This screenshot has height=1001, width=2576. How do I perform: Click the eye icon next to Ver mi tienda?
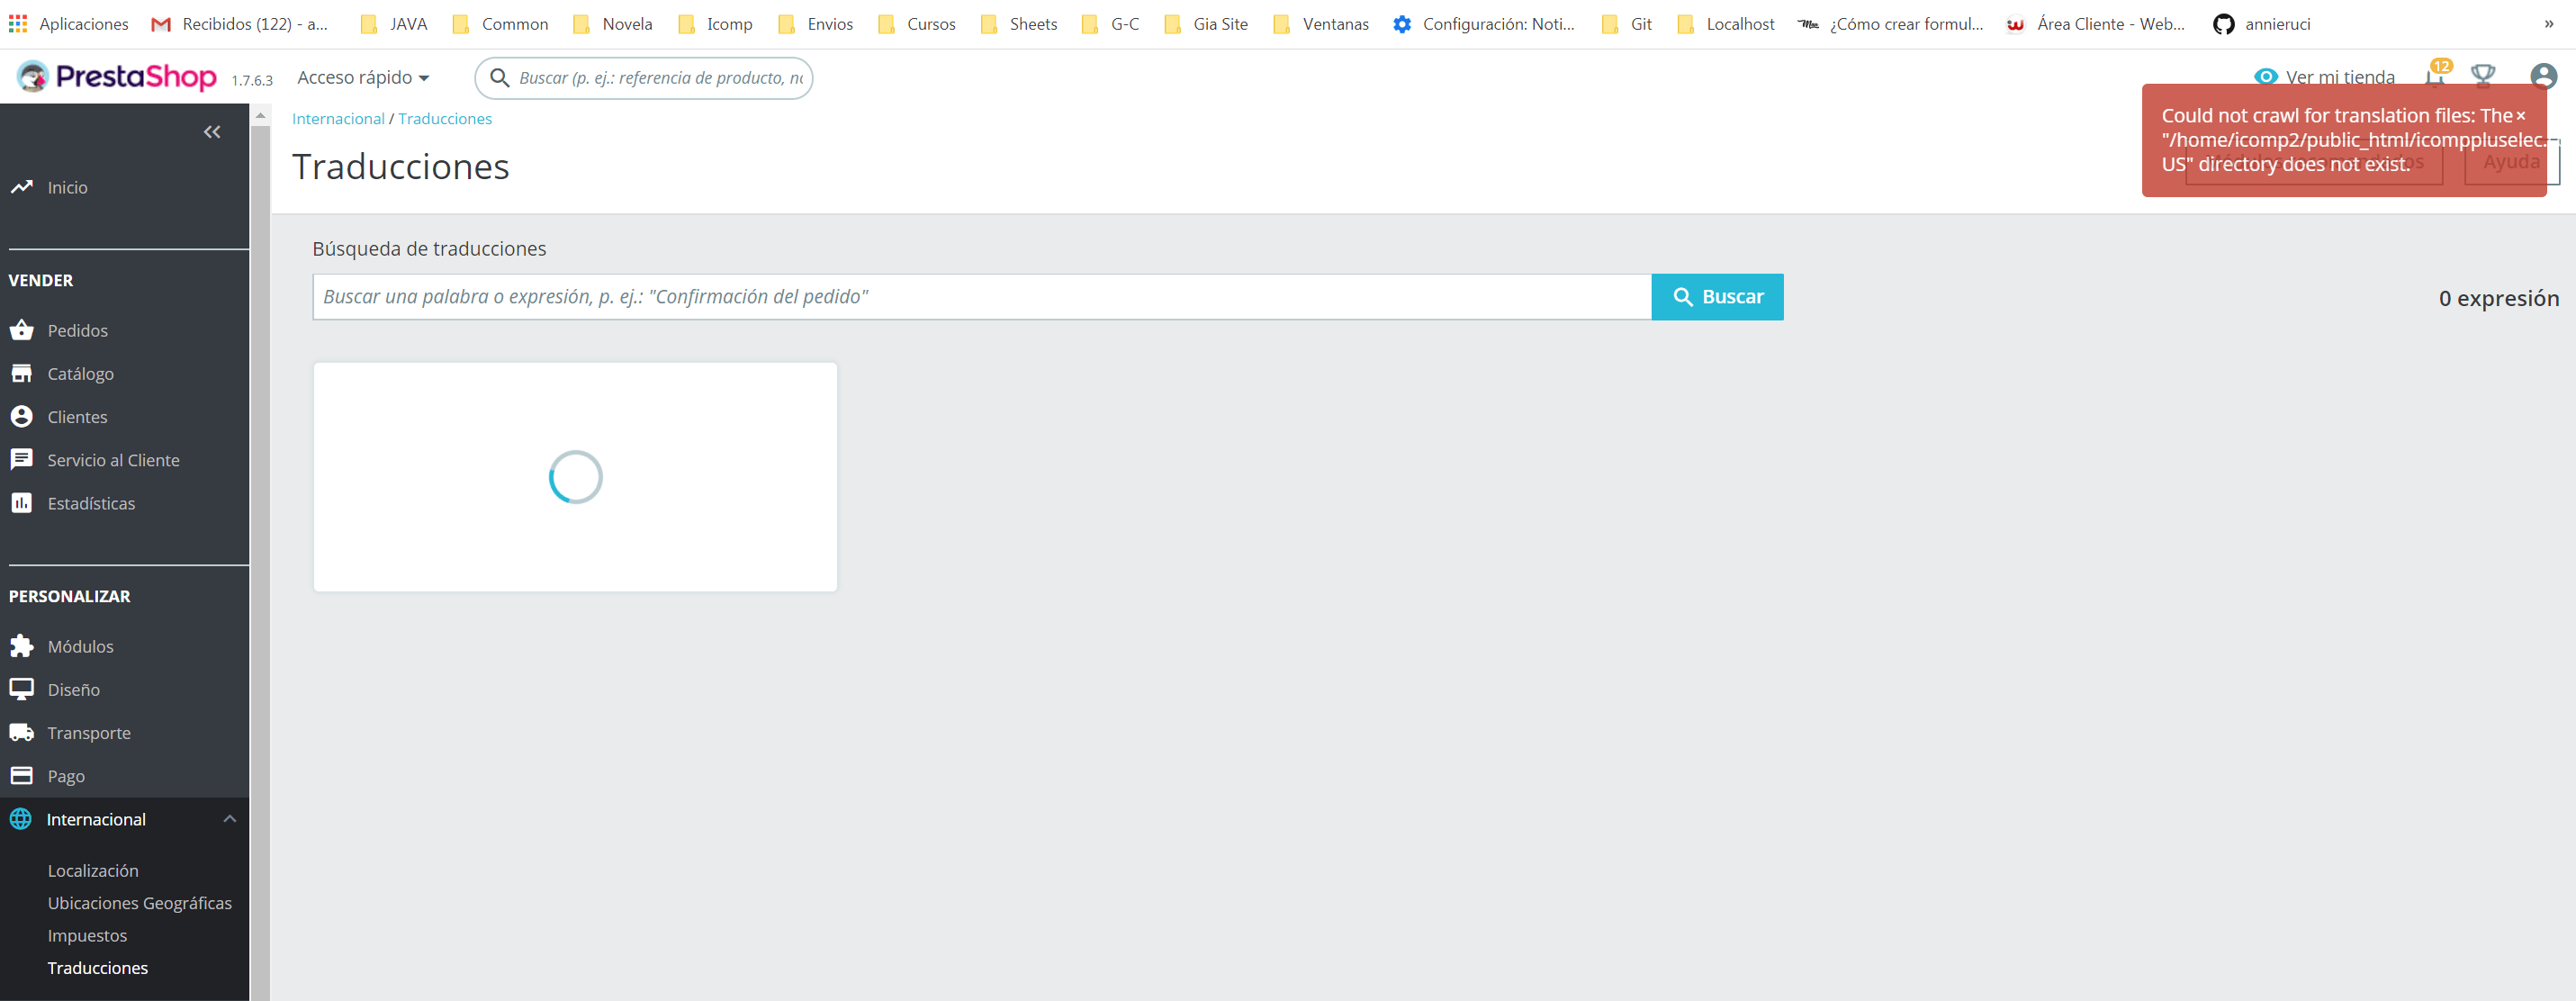click(2266, 76)
